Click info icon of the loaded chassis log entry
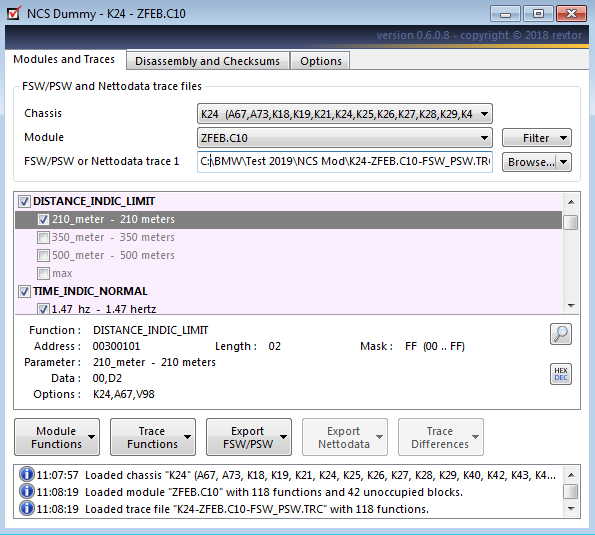 click(x=27, y=474)
